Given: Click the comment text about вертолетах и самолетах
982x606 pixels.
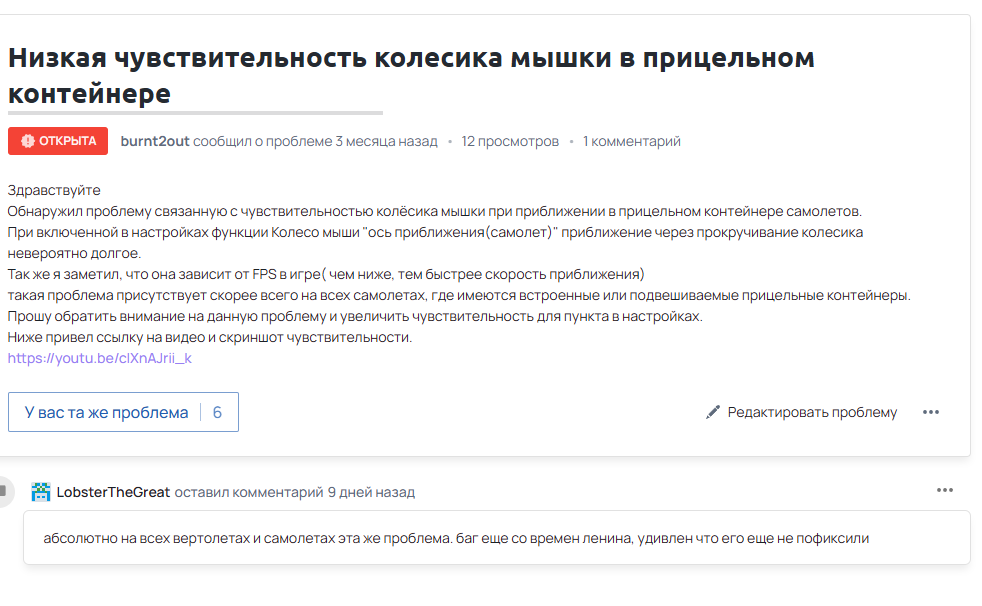Looking at the screenshot, I should coord(456,538).
